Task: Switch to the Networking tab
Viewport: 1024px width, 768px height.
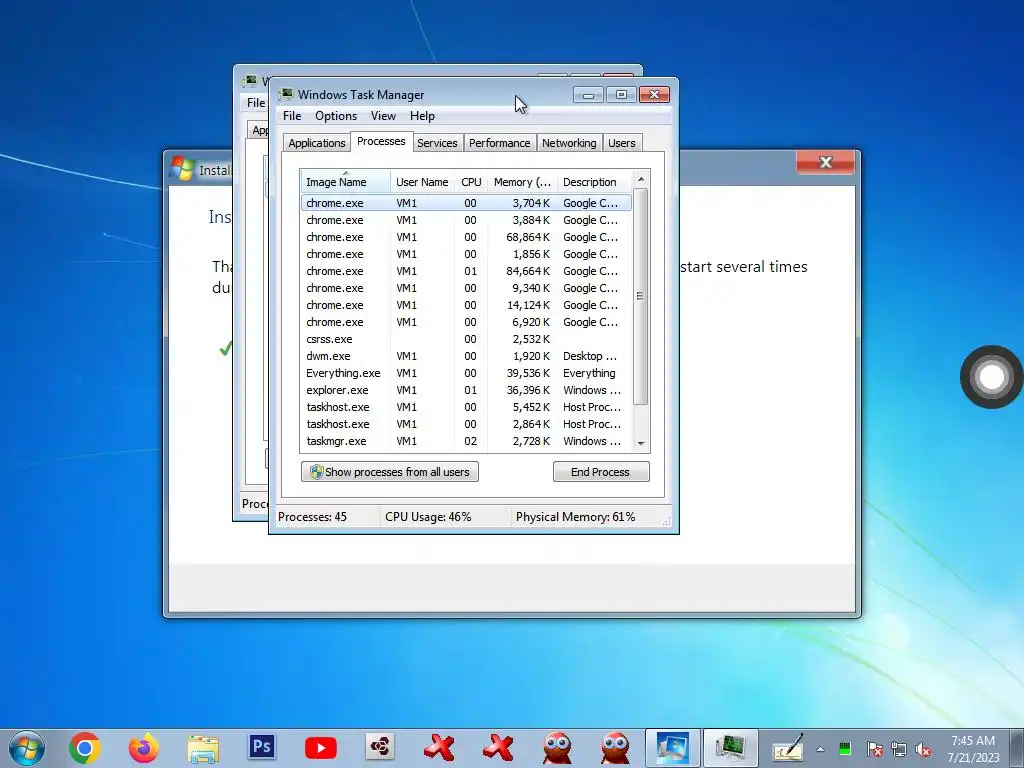Action: pyautogui.click(x=569, y=143)
